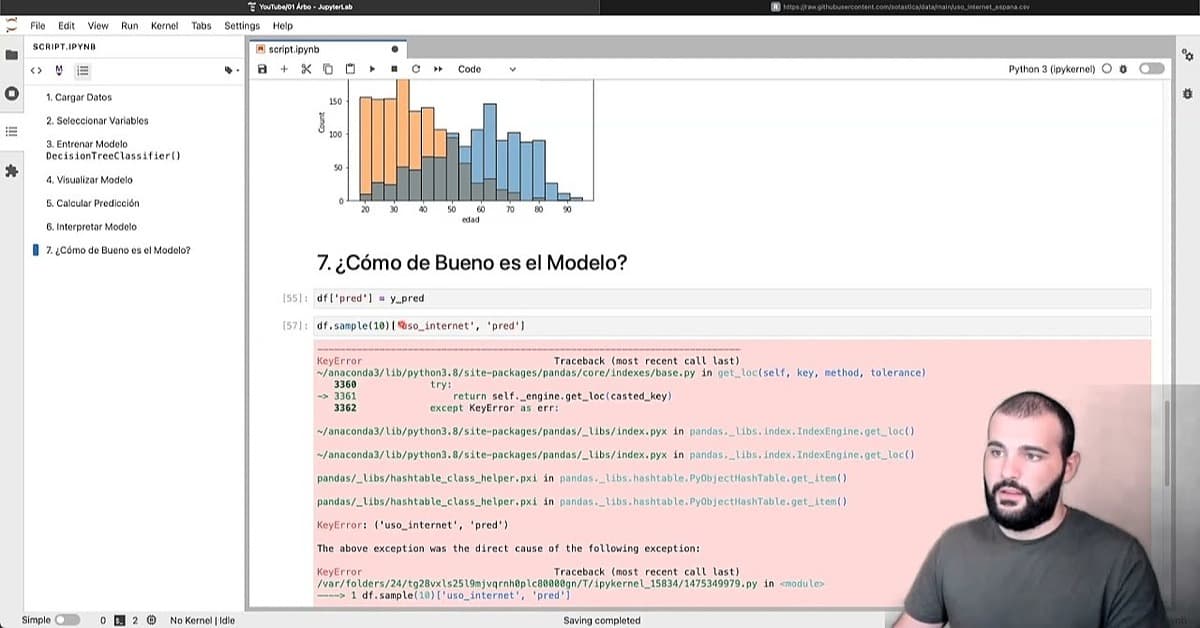Open the Settings menu

click(x=242, y=26)
